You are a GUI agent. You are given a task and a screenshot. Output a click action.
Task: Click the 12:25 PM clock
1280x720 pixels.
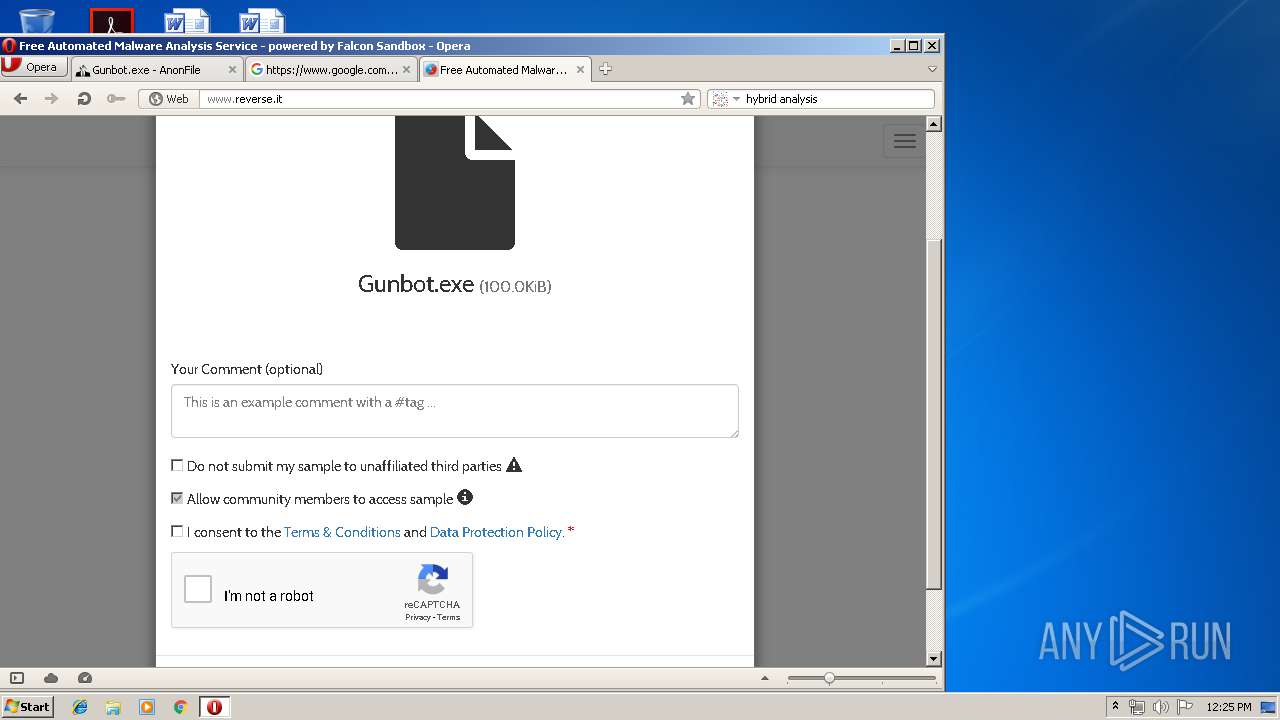[x=1228, y=707]
